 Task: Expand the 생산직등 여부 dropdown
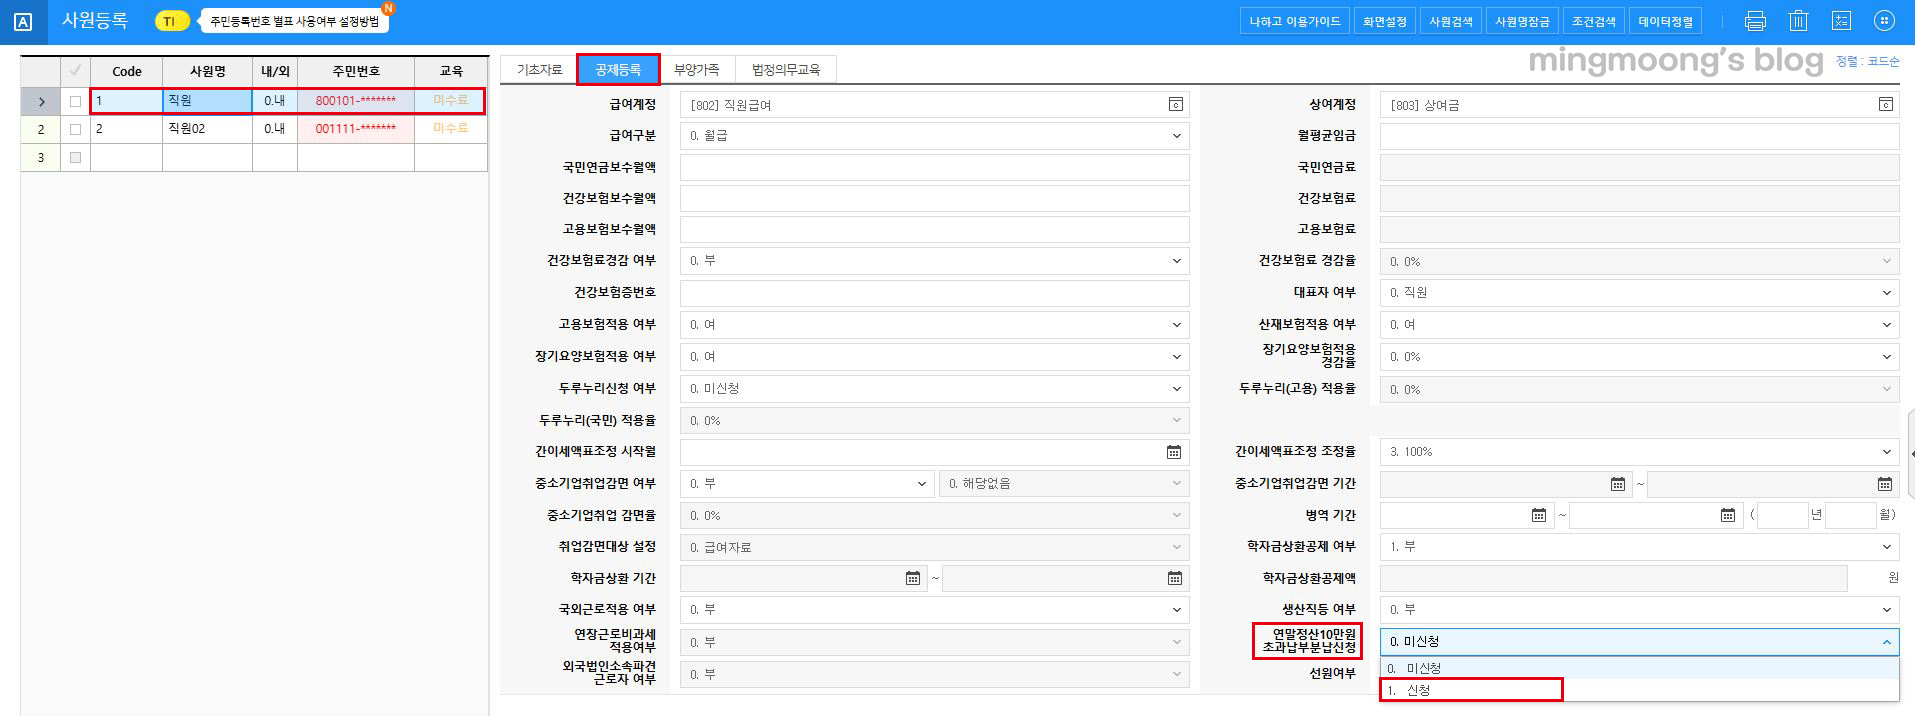(1886, 610)
